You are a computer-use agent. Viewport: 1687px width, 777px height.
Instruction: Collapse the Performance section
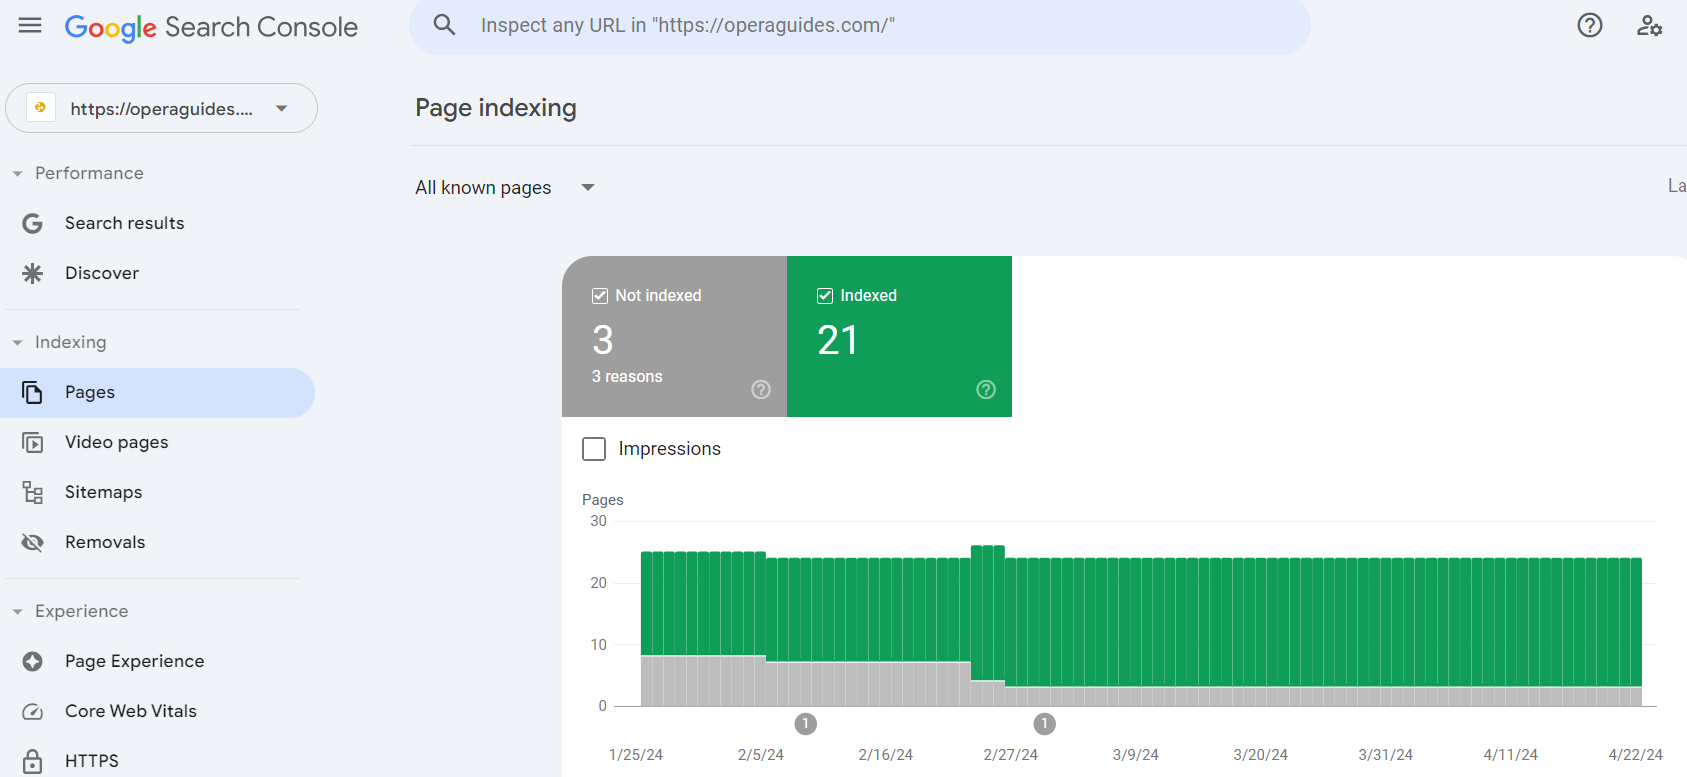click(18, 174)
